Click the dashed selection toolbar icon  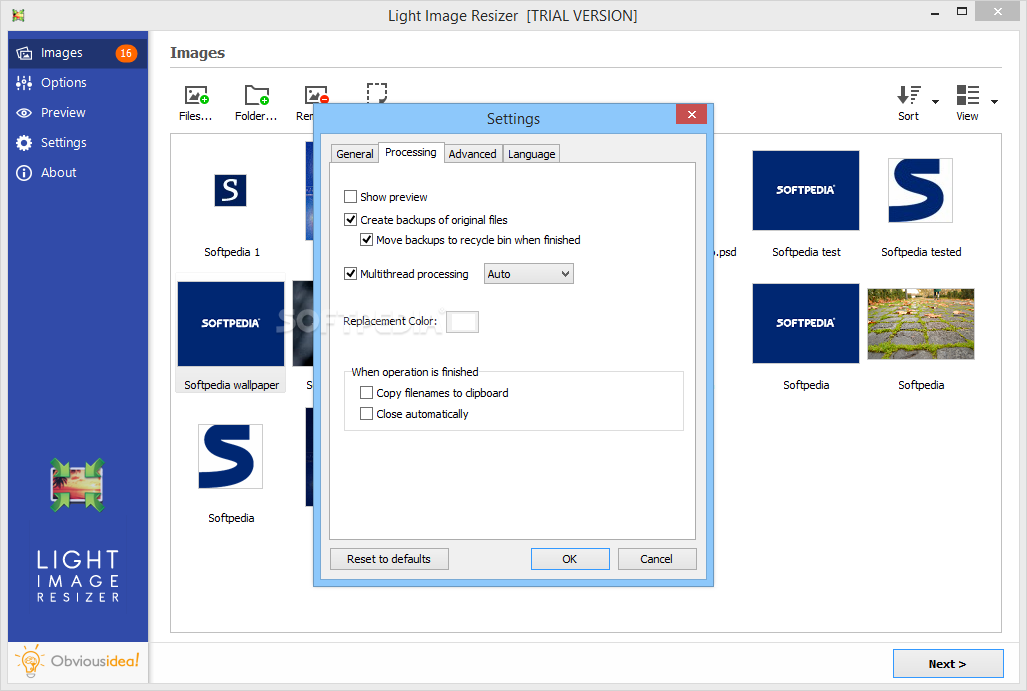(377, 92)
